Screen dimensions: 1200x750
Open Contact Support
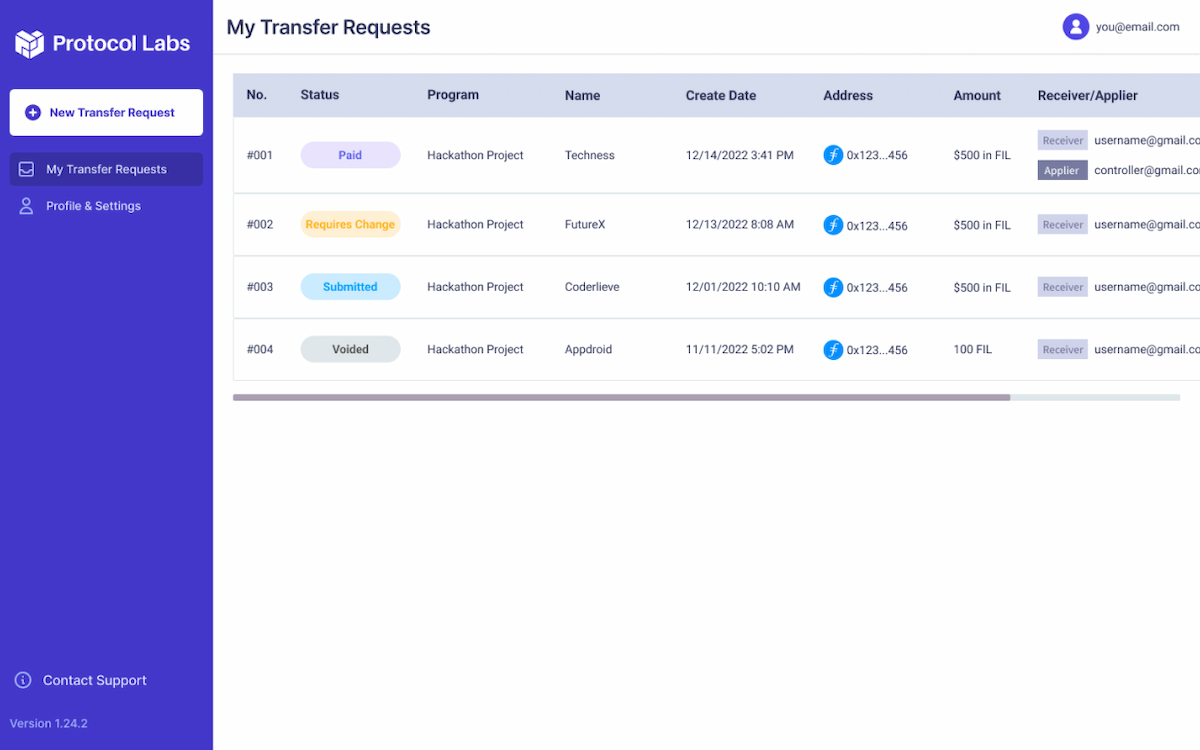(x=94, y=680)
